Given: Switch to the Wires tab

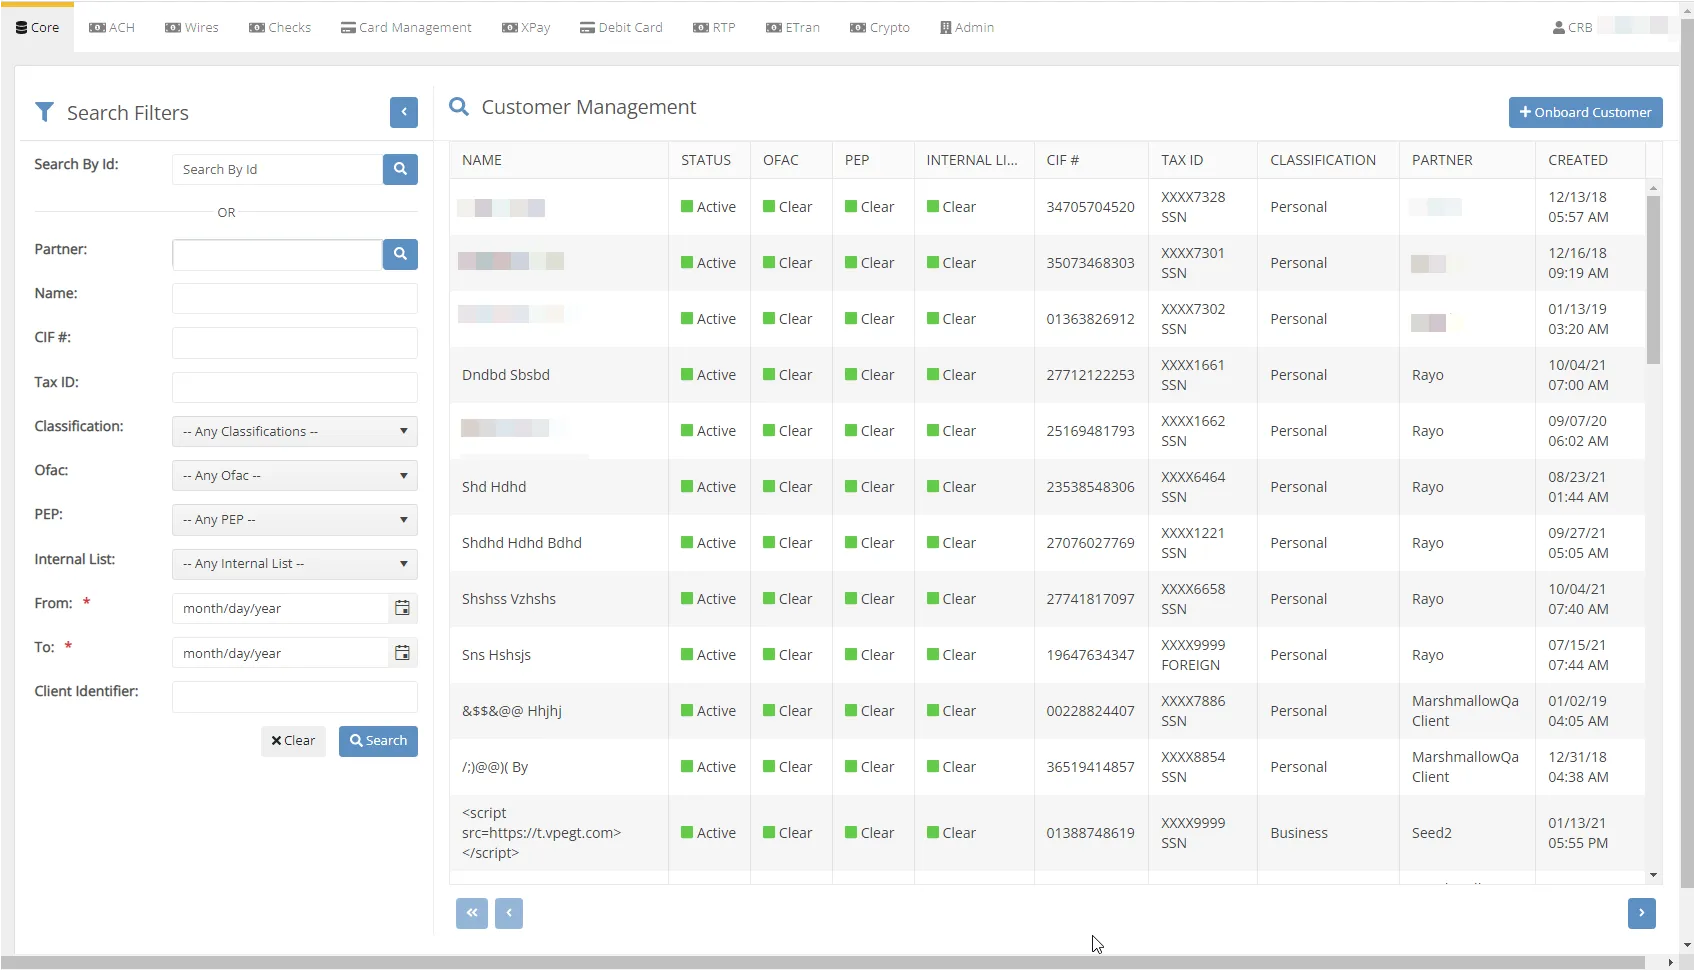Looking at the screenshot, I should tap(192, 27).
